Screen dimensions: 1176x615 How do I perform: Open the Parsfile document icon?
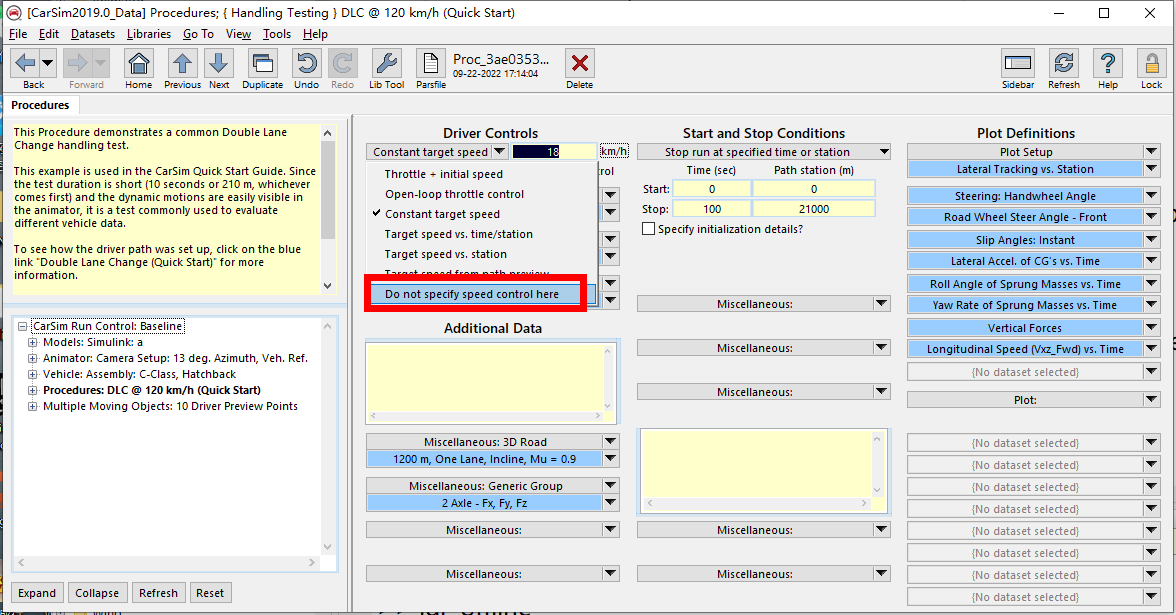430,64
